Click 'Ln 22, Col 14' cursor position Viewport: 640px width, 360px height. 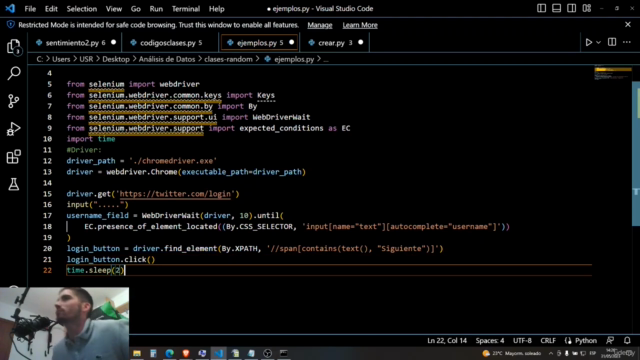click(447, 340)
